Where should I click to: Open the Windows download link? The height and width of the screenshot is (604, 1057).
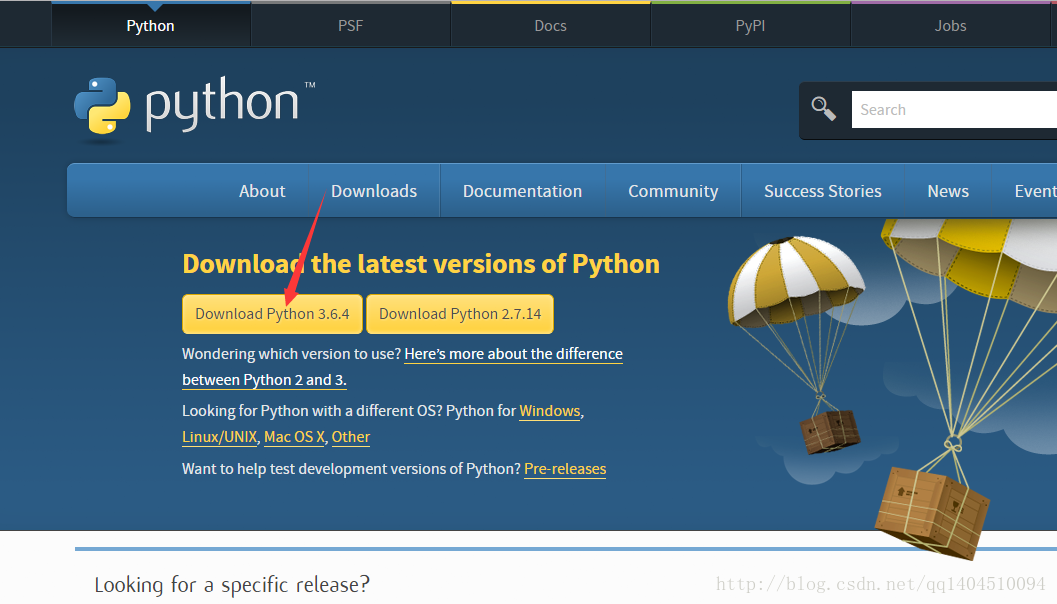(549, 411)
